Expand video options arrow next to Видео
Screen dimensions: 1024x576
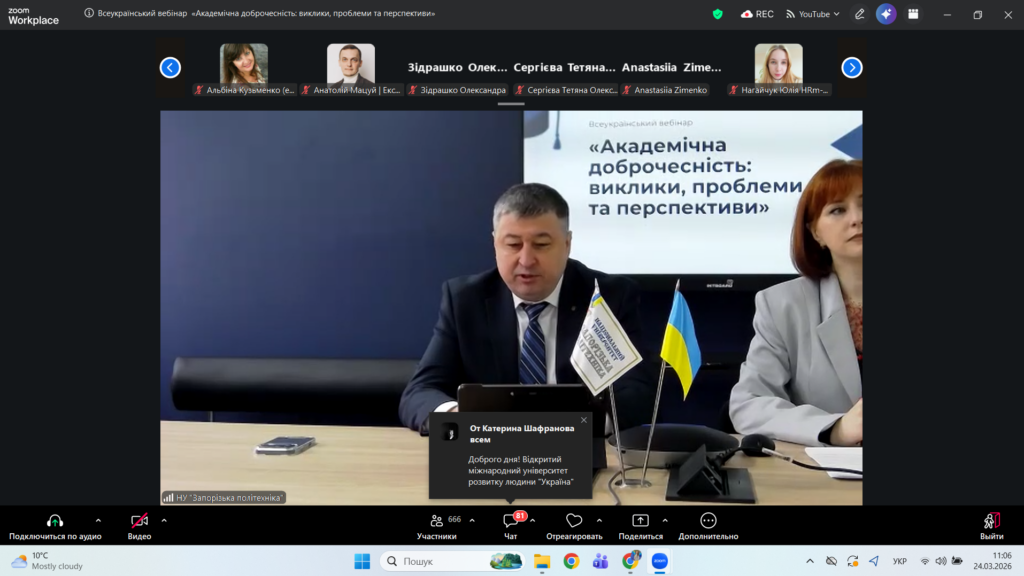click(x=164, y=520)
